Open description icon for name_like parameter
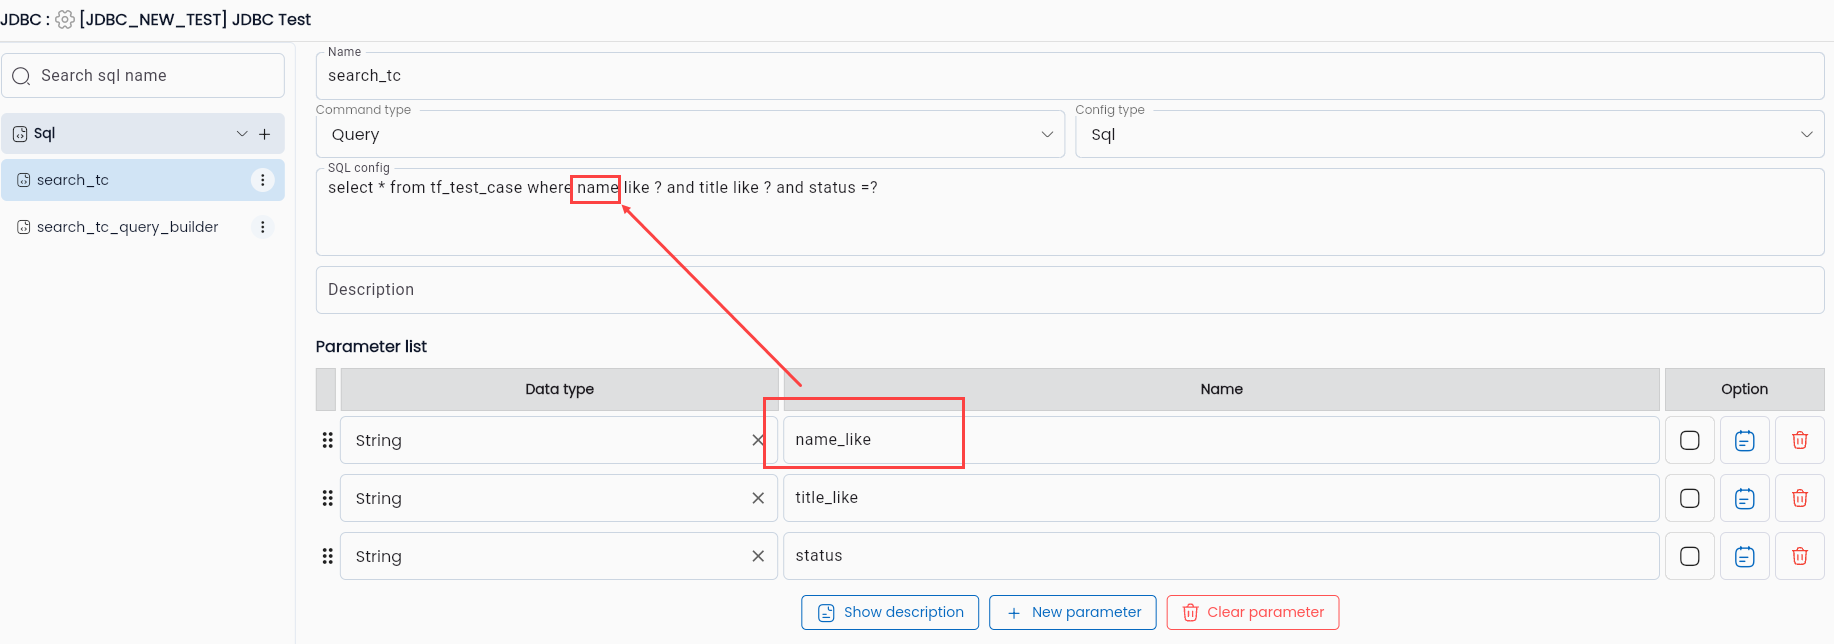Image resolution: width=1834 pixels, height=644 pixels. click(1745, 440)
